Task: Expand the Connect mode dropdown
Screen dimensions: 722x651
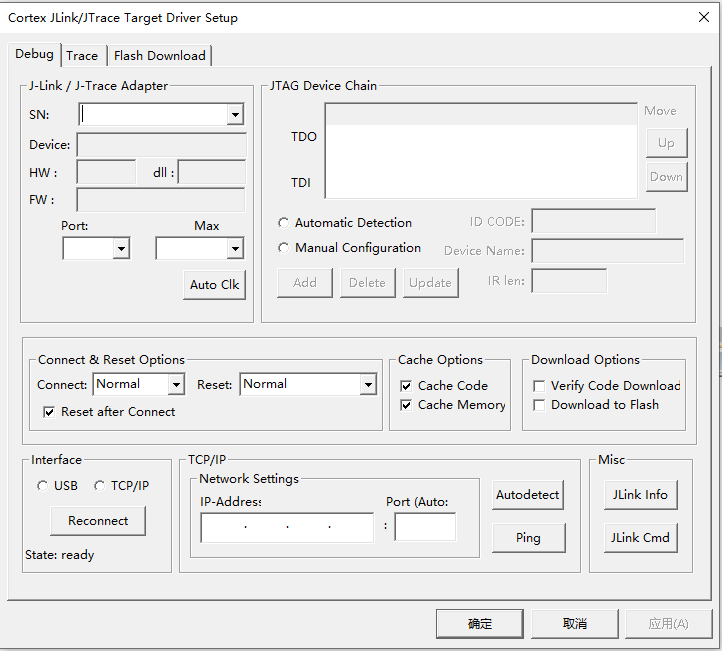Action: click(x=176, y=384)
